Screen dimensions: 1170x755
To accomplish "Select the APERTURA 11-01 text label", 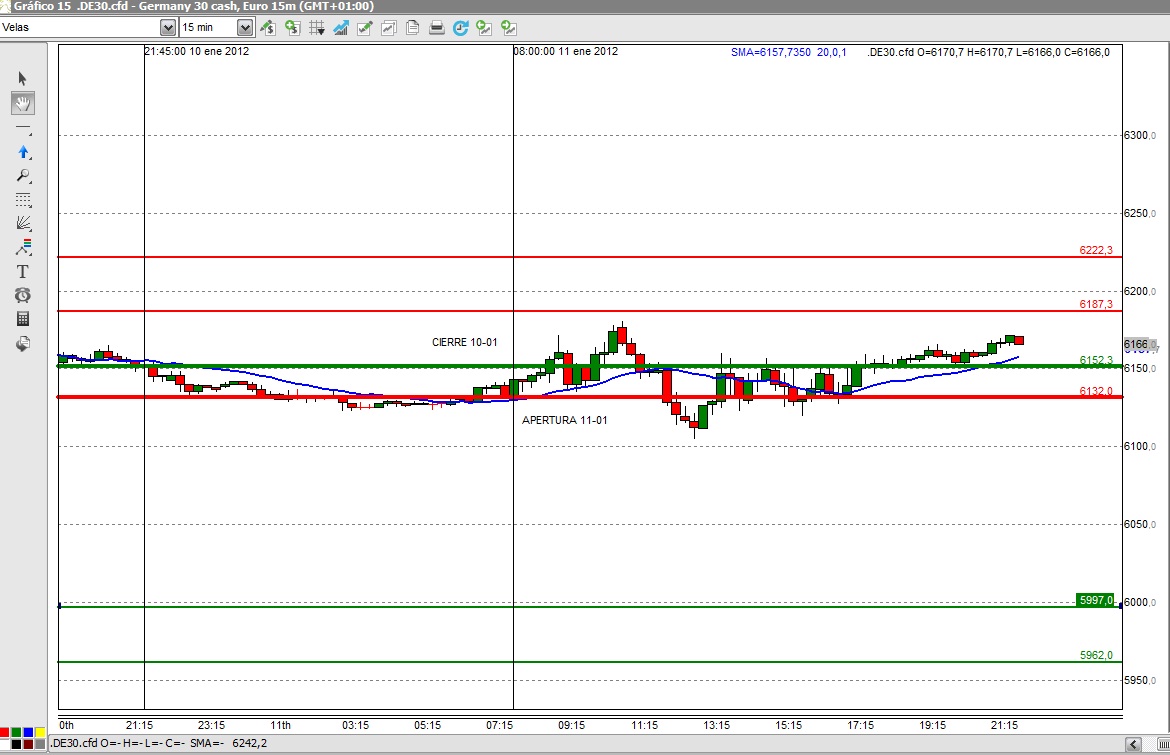I will [x=564, y=420].
